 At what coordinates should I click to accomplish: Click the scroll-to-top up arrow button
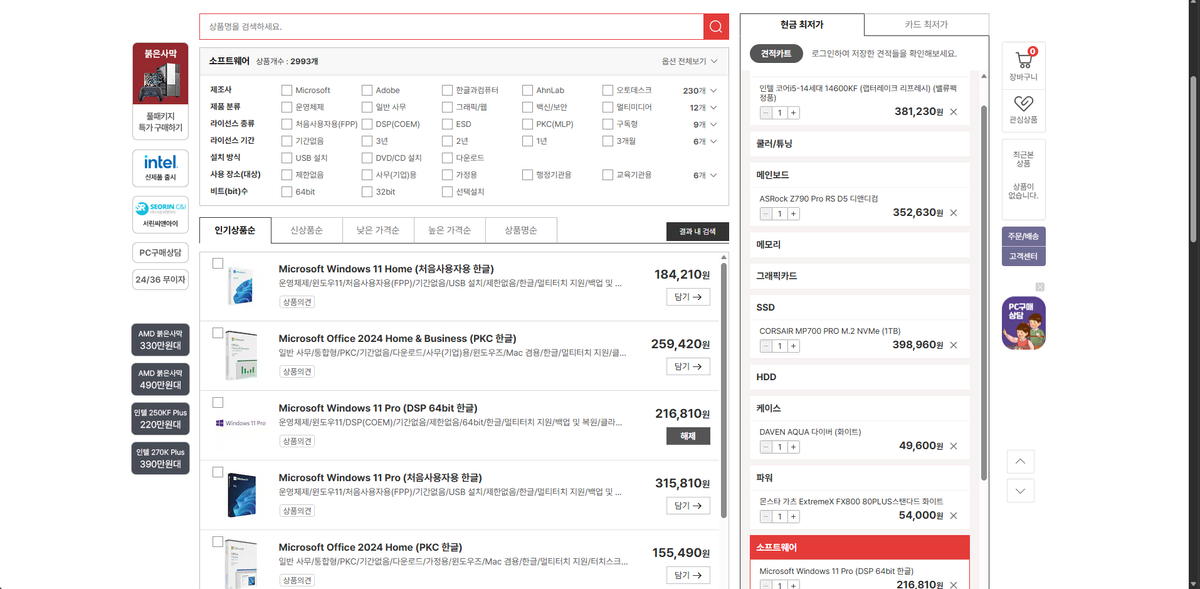[x=1019, y=461]
